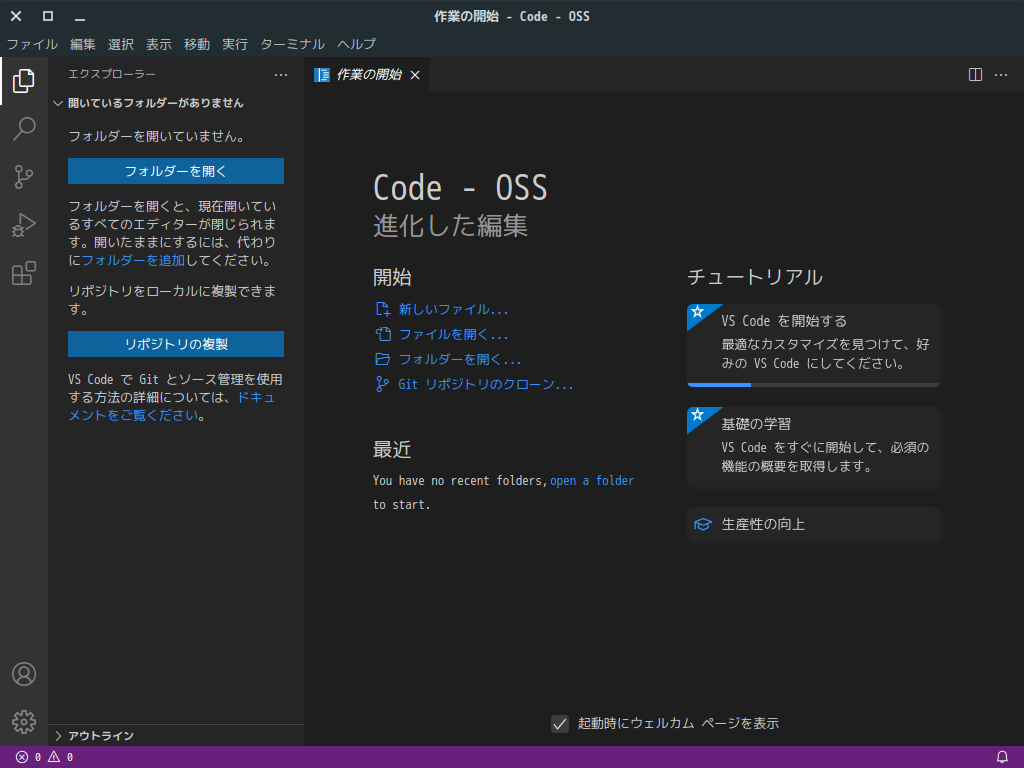1024x768 pixels.
Task: Click the 新しいファイル... link
Action: [x=453, y=309]
